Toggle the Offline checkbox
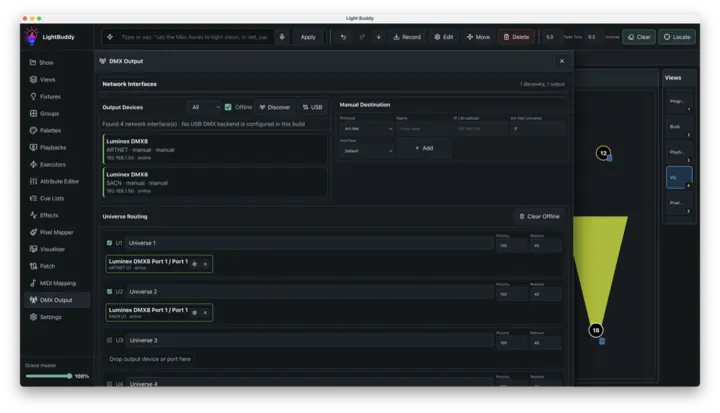Image resolution: width=720 pixels, height=413 pixels. tap(228, 107)
